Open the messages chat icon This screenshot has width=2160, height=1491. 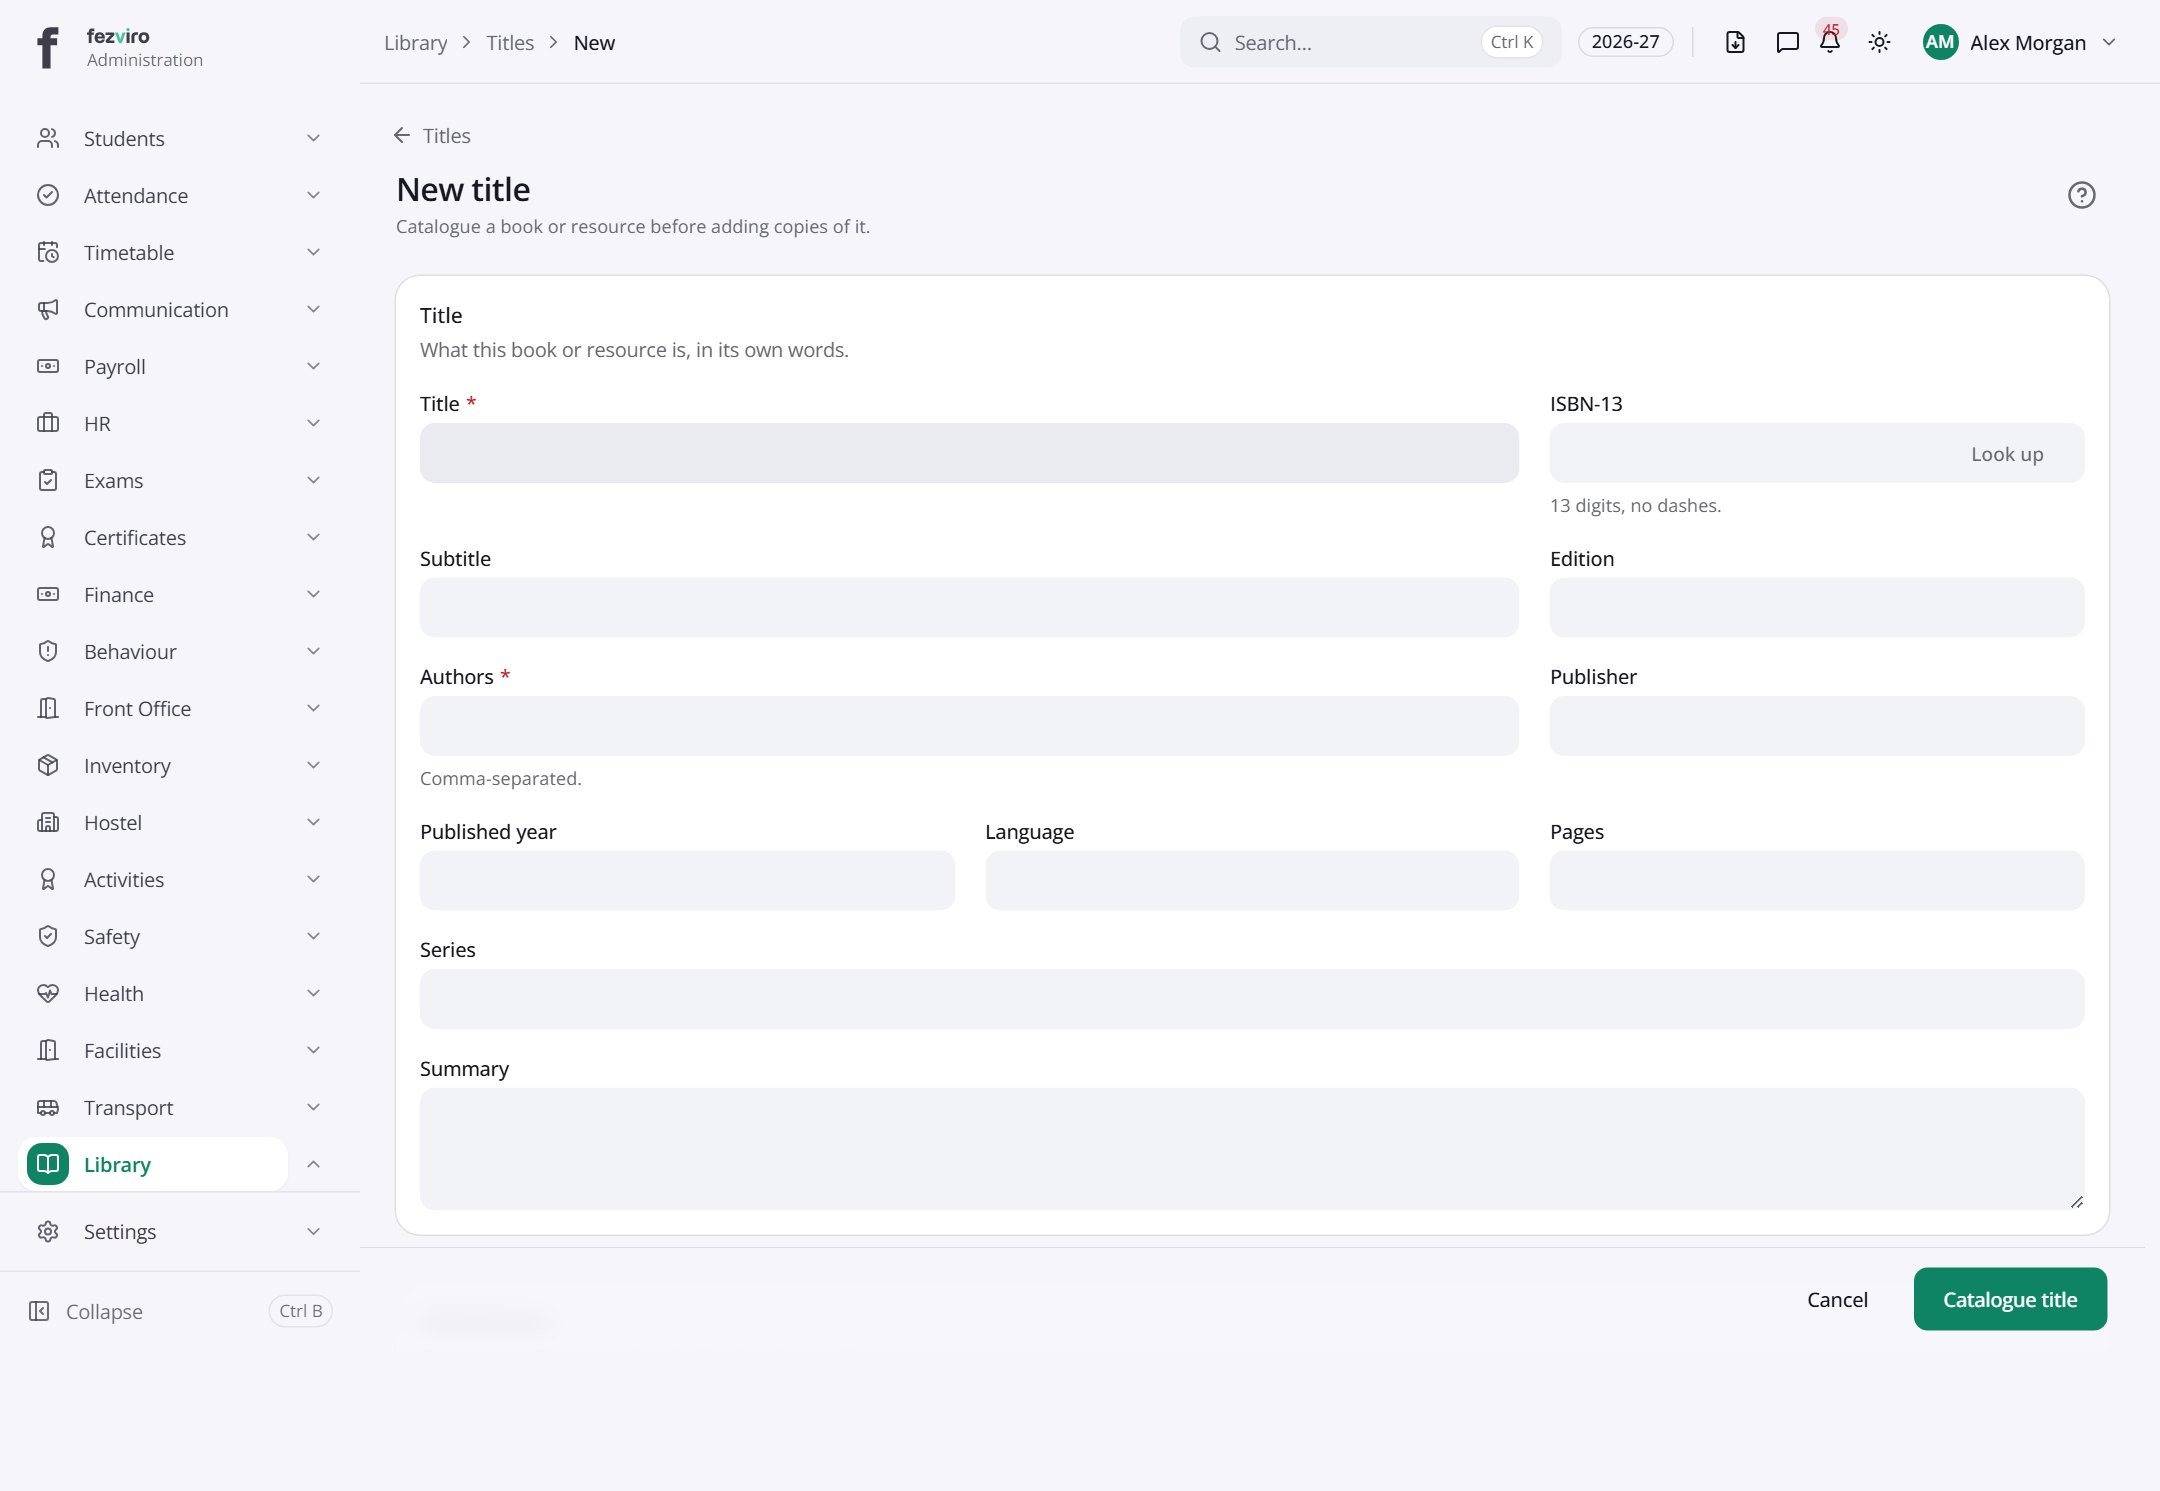(1787, 42)
